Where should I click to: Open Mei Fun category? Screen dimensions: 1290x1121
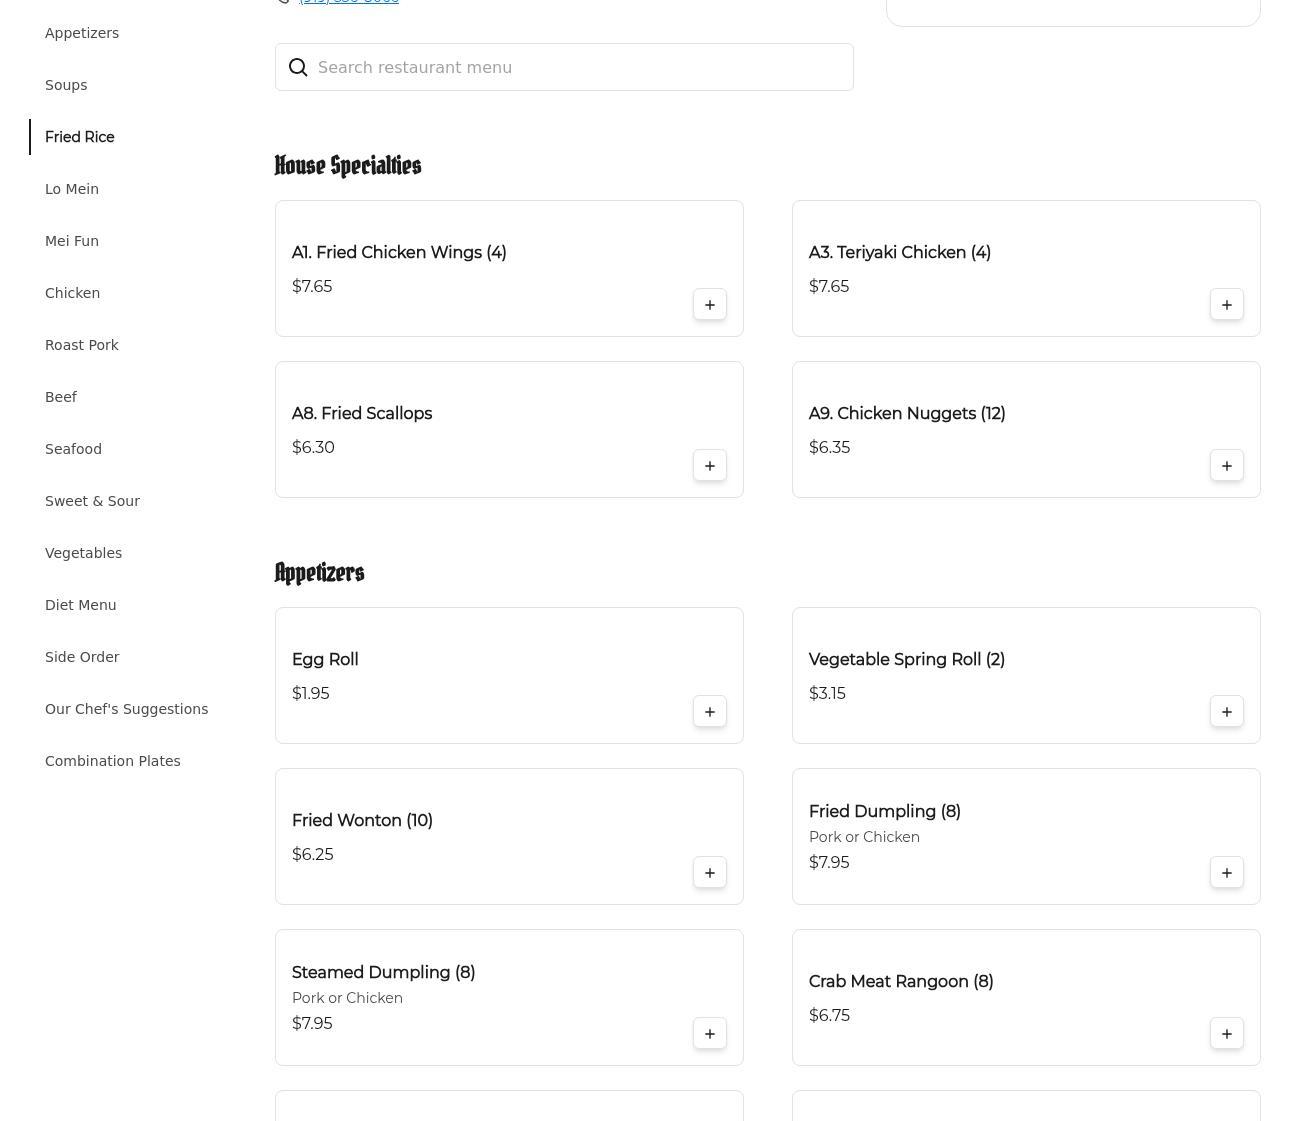[72, 241]
